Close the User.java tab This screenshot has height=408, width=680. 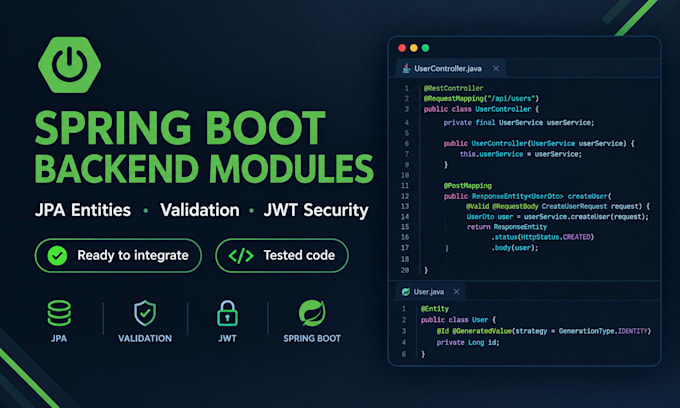pyautogui.click(x=456, y=292)
